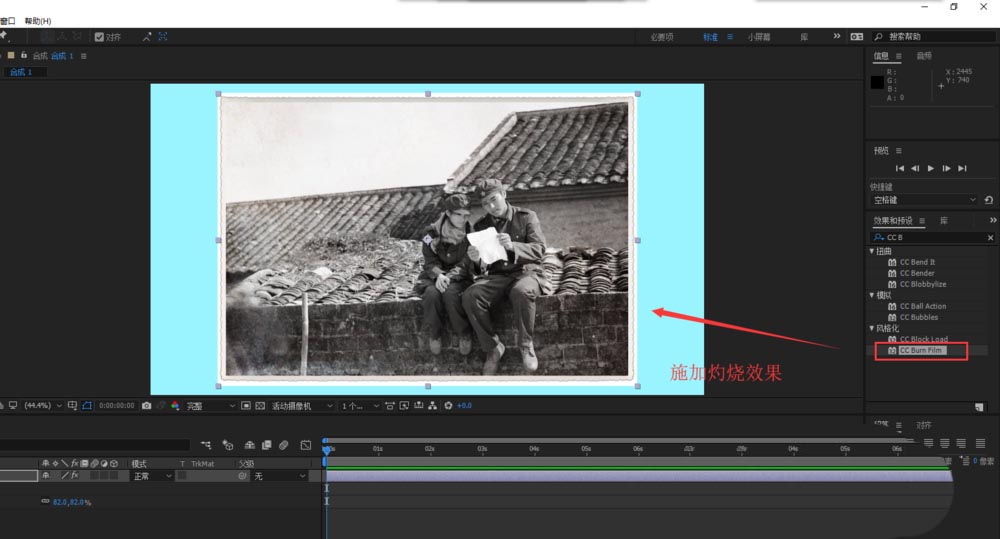This screenshot has width=1000, height=539.
Task: Switch to the 小屏幕 workspace
Action: coord(759,37)
